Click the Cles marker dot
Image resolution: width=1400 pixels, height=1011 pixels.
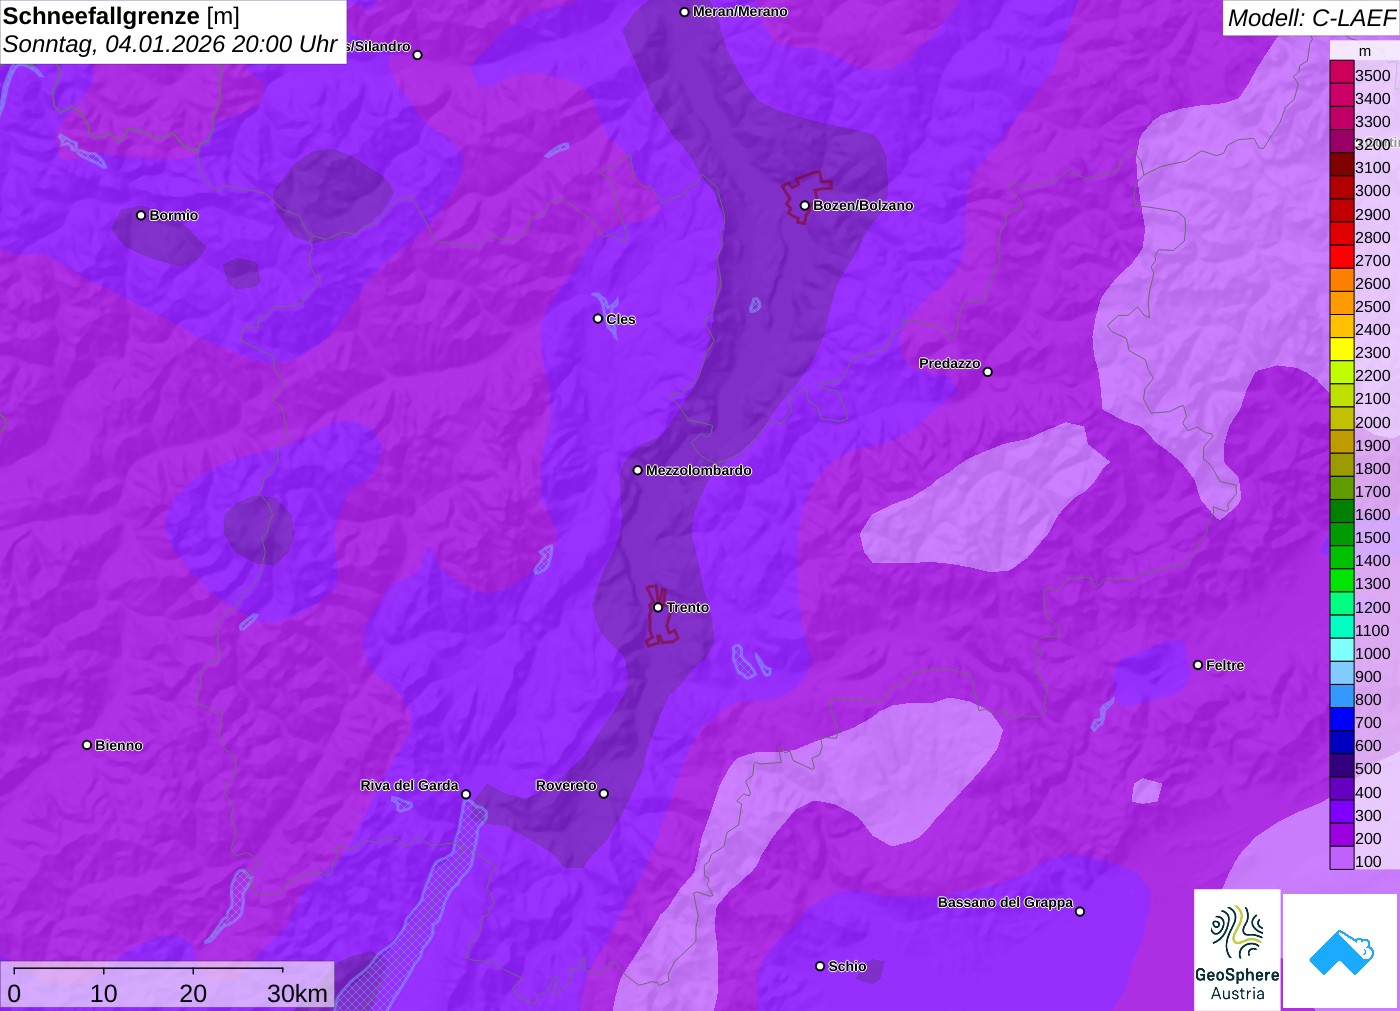pyautogui.click(x=598, y=319)
